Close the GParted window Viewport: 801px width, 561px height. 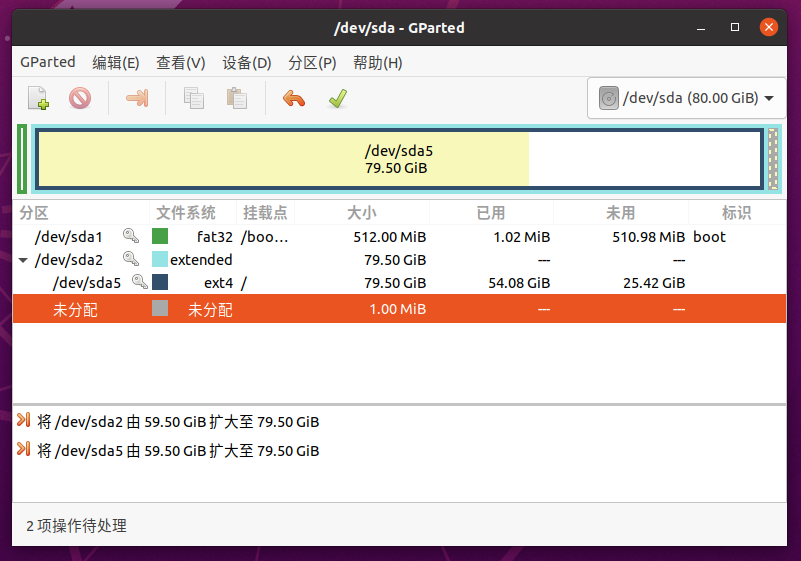pyautogui.click(x=768, y=27)
